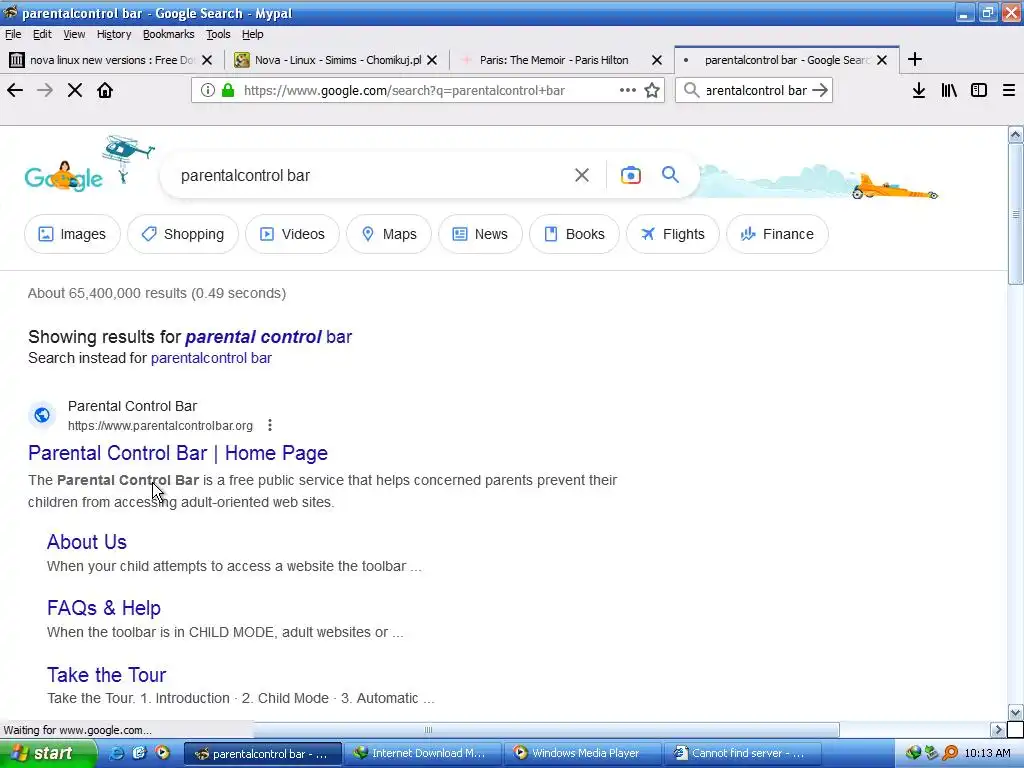Filter results by Flights
Viewport: 1024px width, 768px height.
pyautogui.click(x=673, y=234)
